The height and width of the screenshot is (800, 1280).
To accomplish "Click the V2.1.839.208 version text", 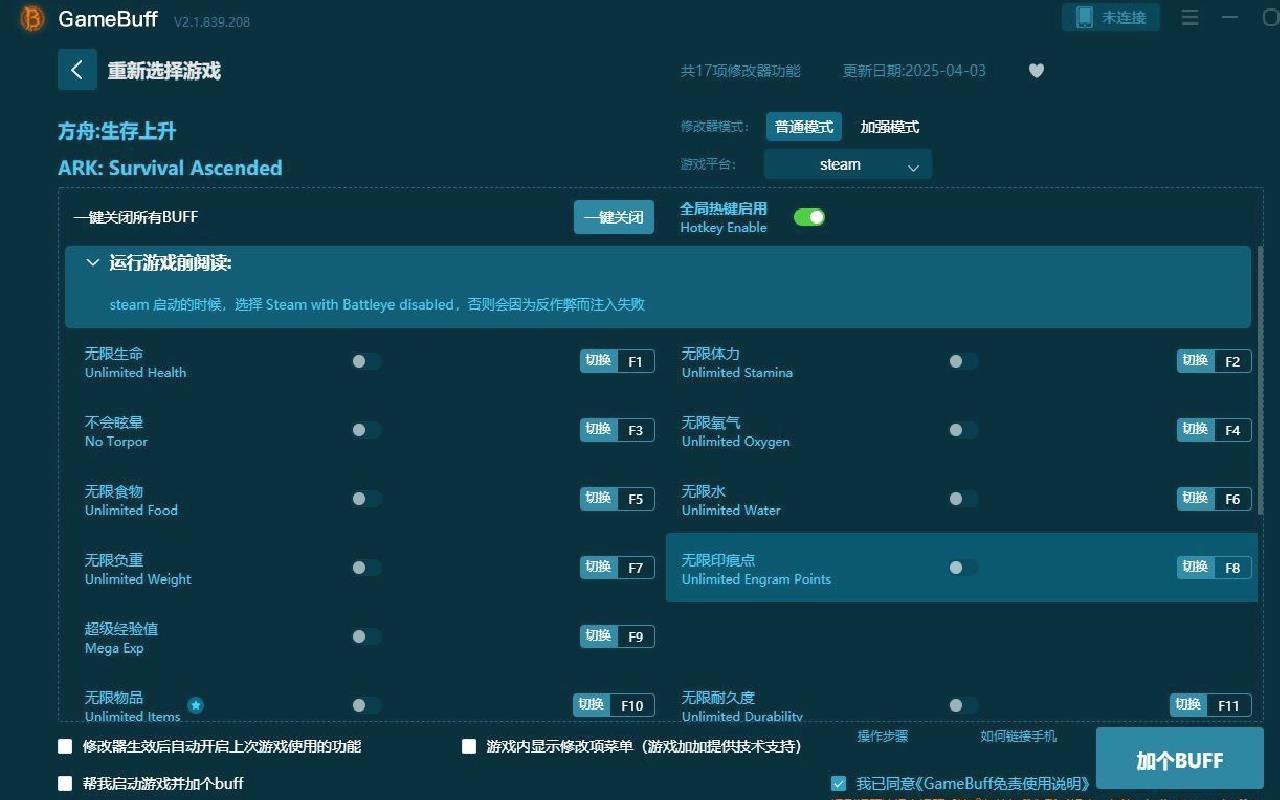I will 212,21.
